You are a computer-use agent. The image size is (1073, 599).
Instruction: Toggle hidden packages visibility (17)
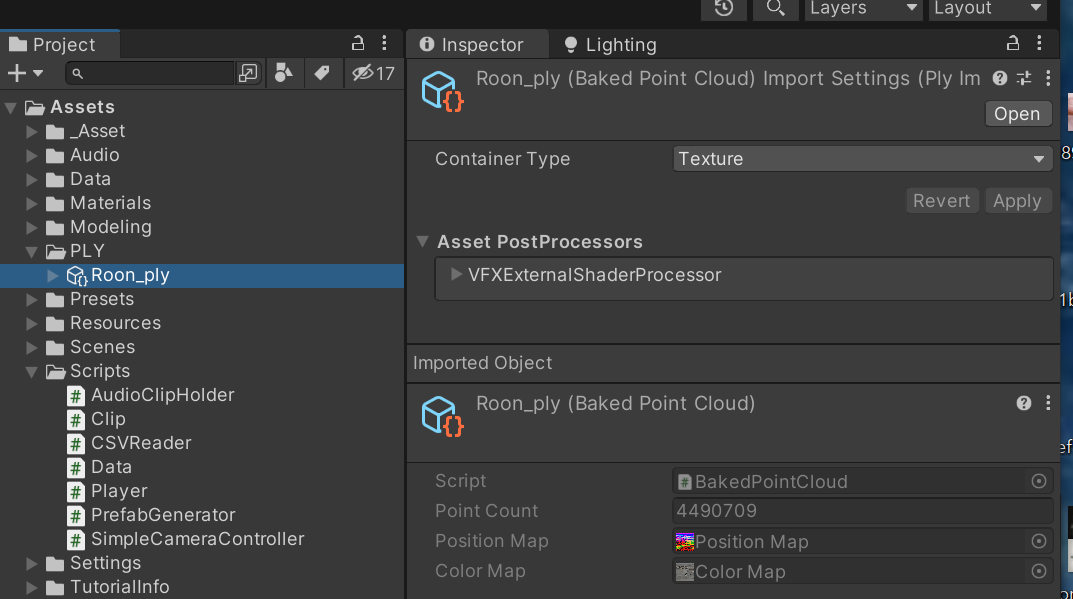(374, 73)
